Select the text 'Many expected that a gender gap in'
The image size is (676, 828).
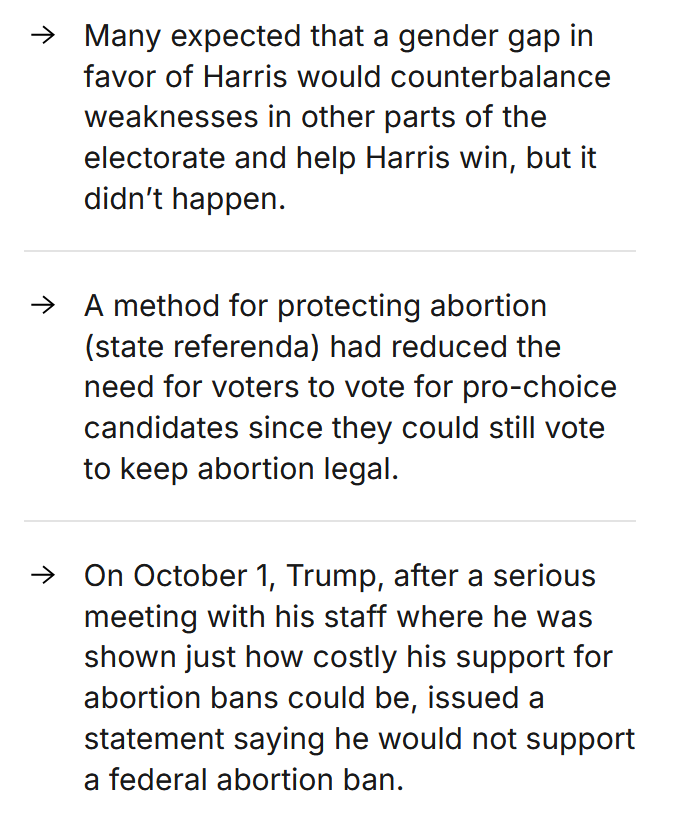(339, 37)
